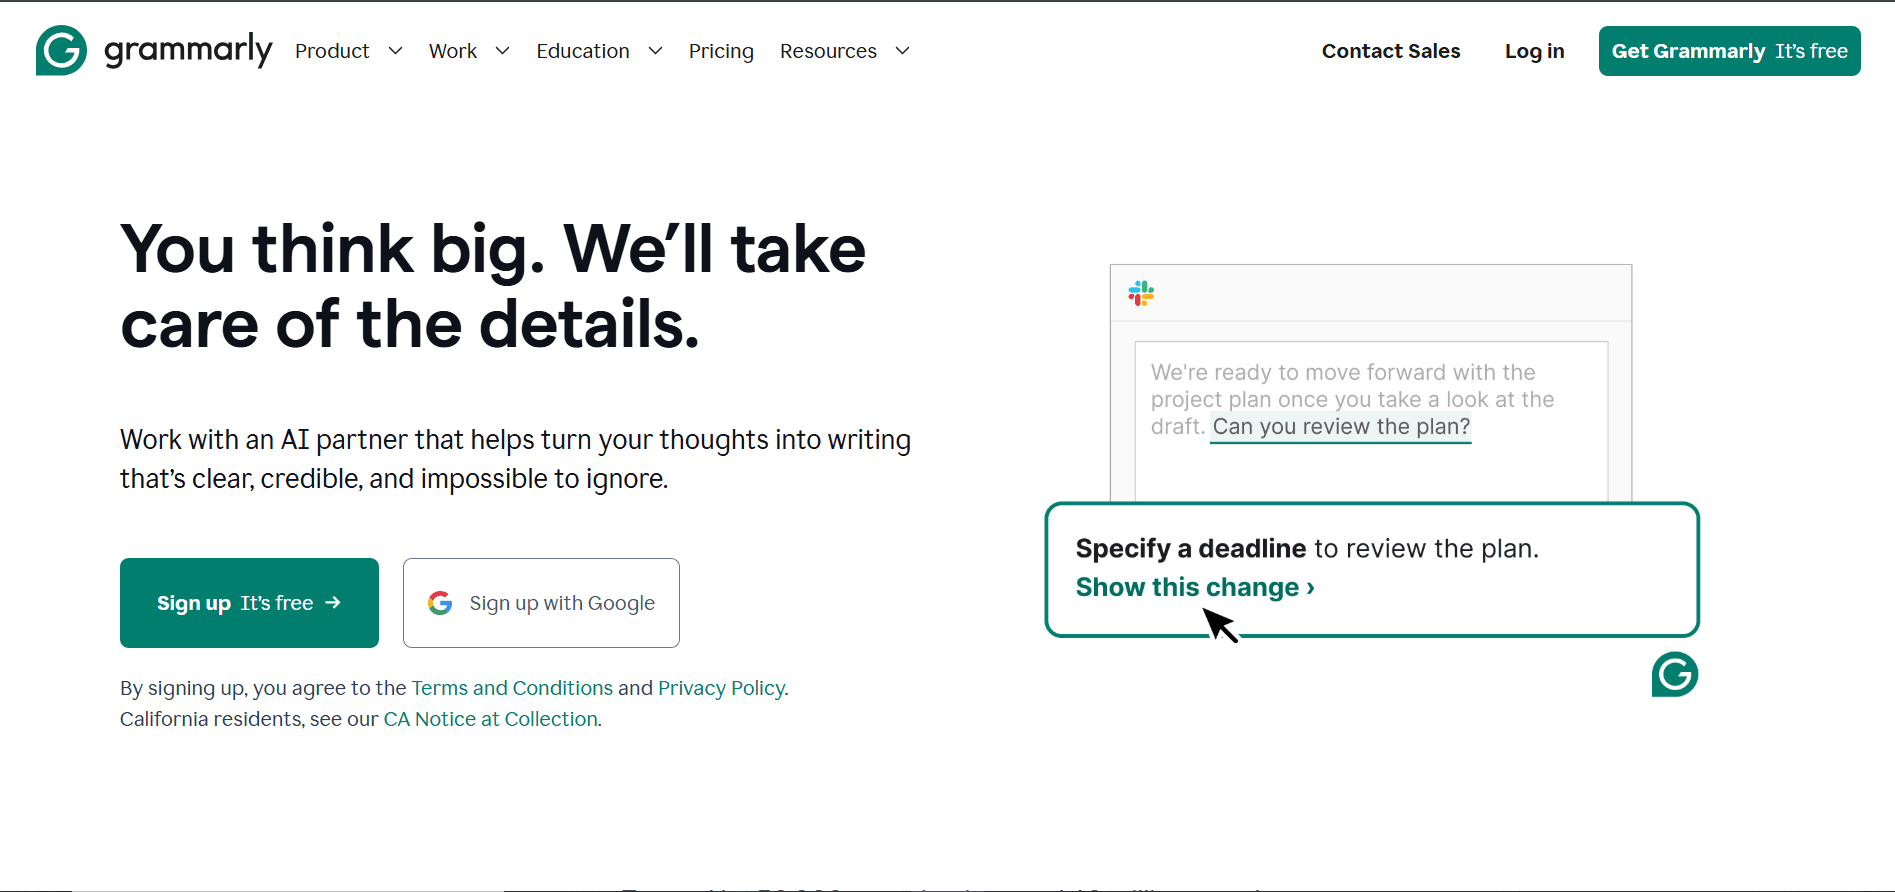The width and height of the screenshot is (1895, 892).
Task: Click the underlined text Can you review the plan
Action: (1340, 426)
